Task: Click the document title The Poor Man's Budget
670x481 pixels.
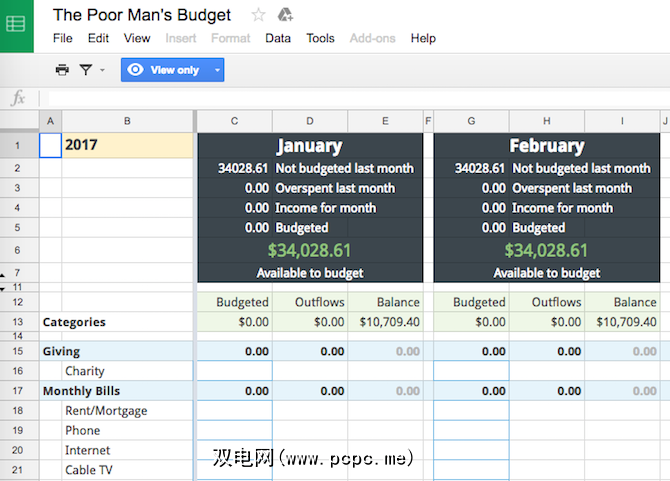Action: pos(142,15)
